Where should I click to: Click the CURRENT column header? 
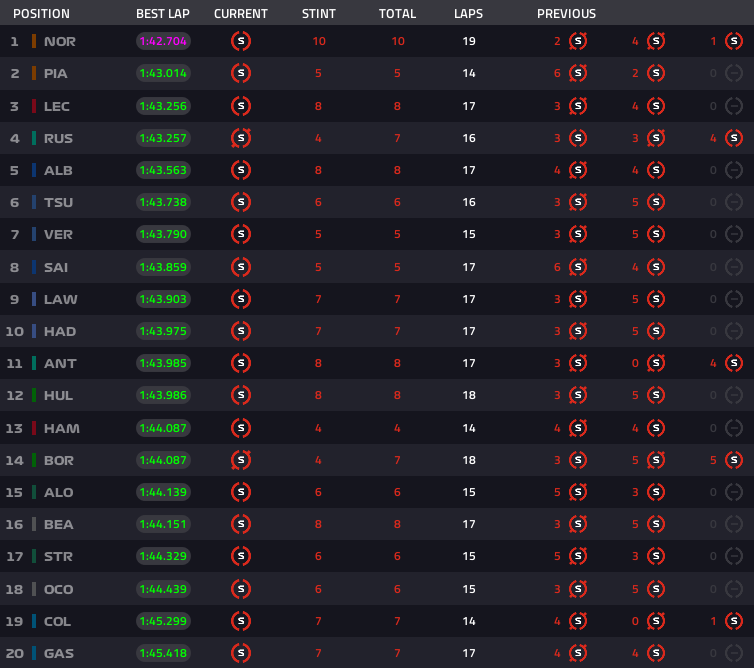pos(241,13)
